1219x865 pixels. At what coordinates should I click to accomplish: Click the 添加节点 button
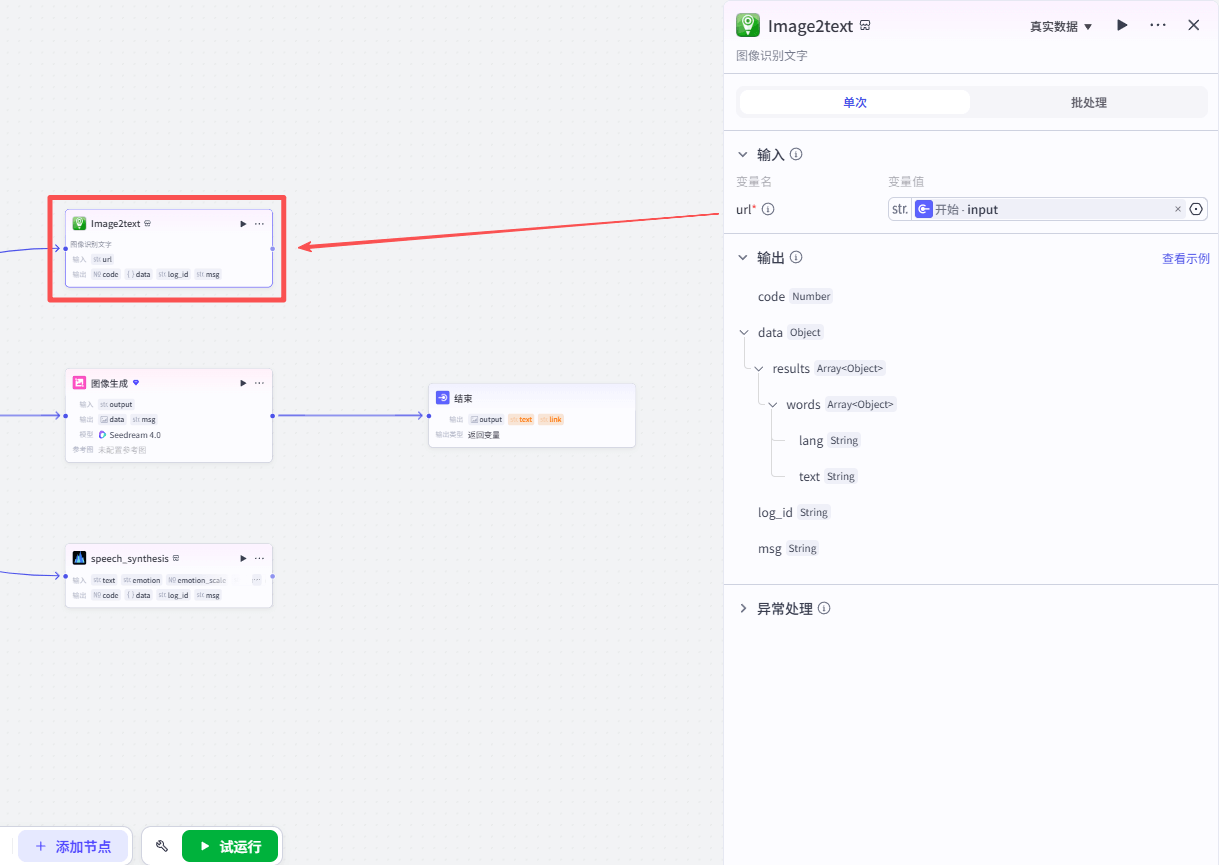(x=73, y=846)
